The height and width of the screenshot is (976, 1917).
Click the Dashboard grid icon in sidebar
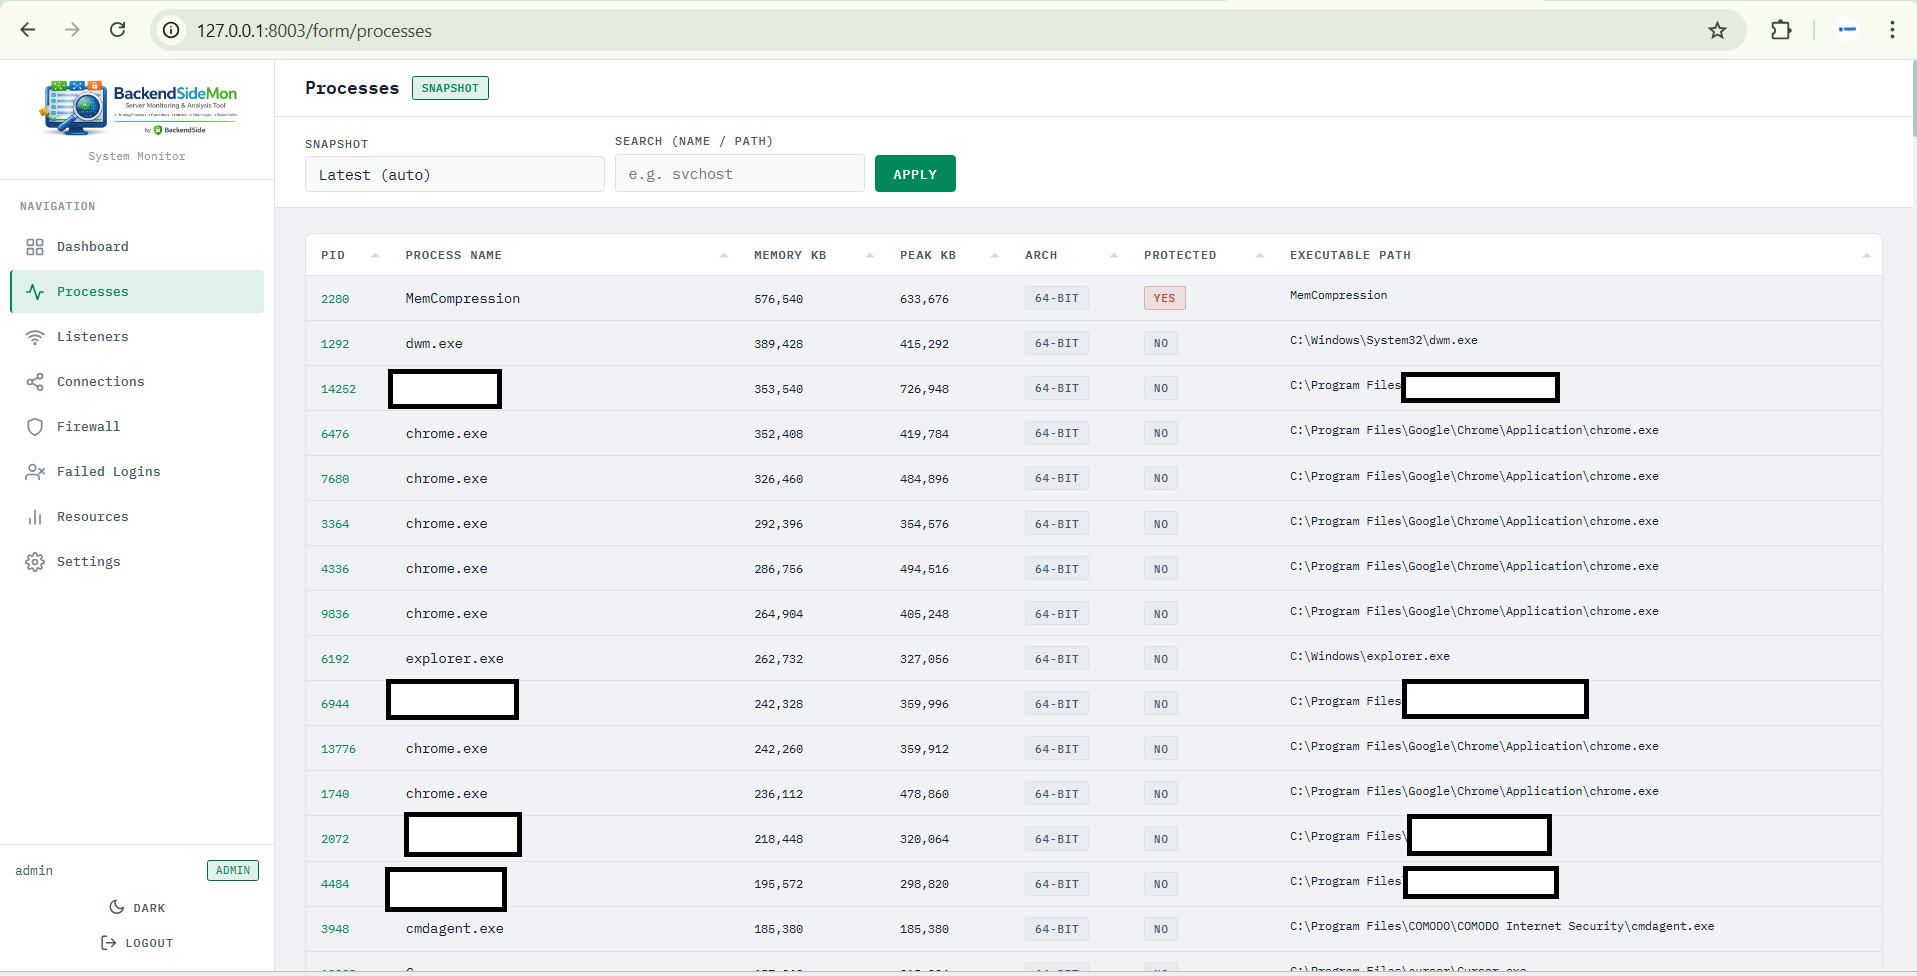(35, 247)
